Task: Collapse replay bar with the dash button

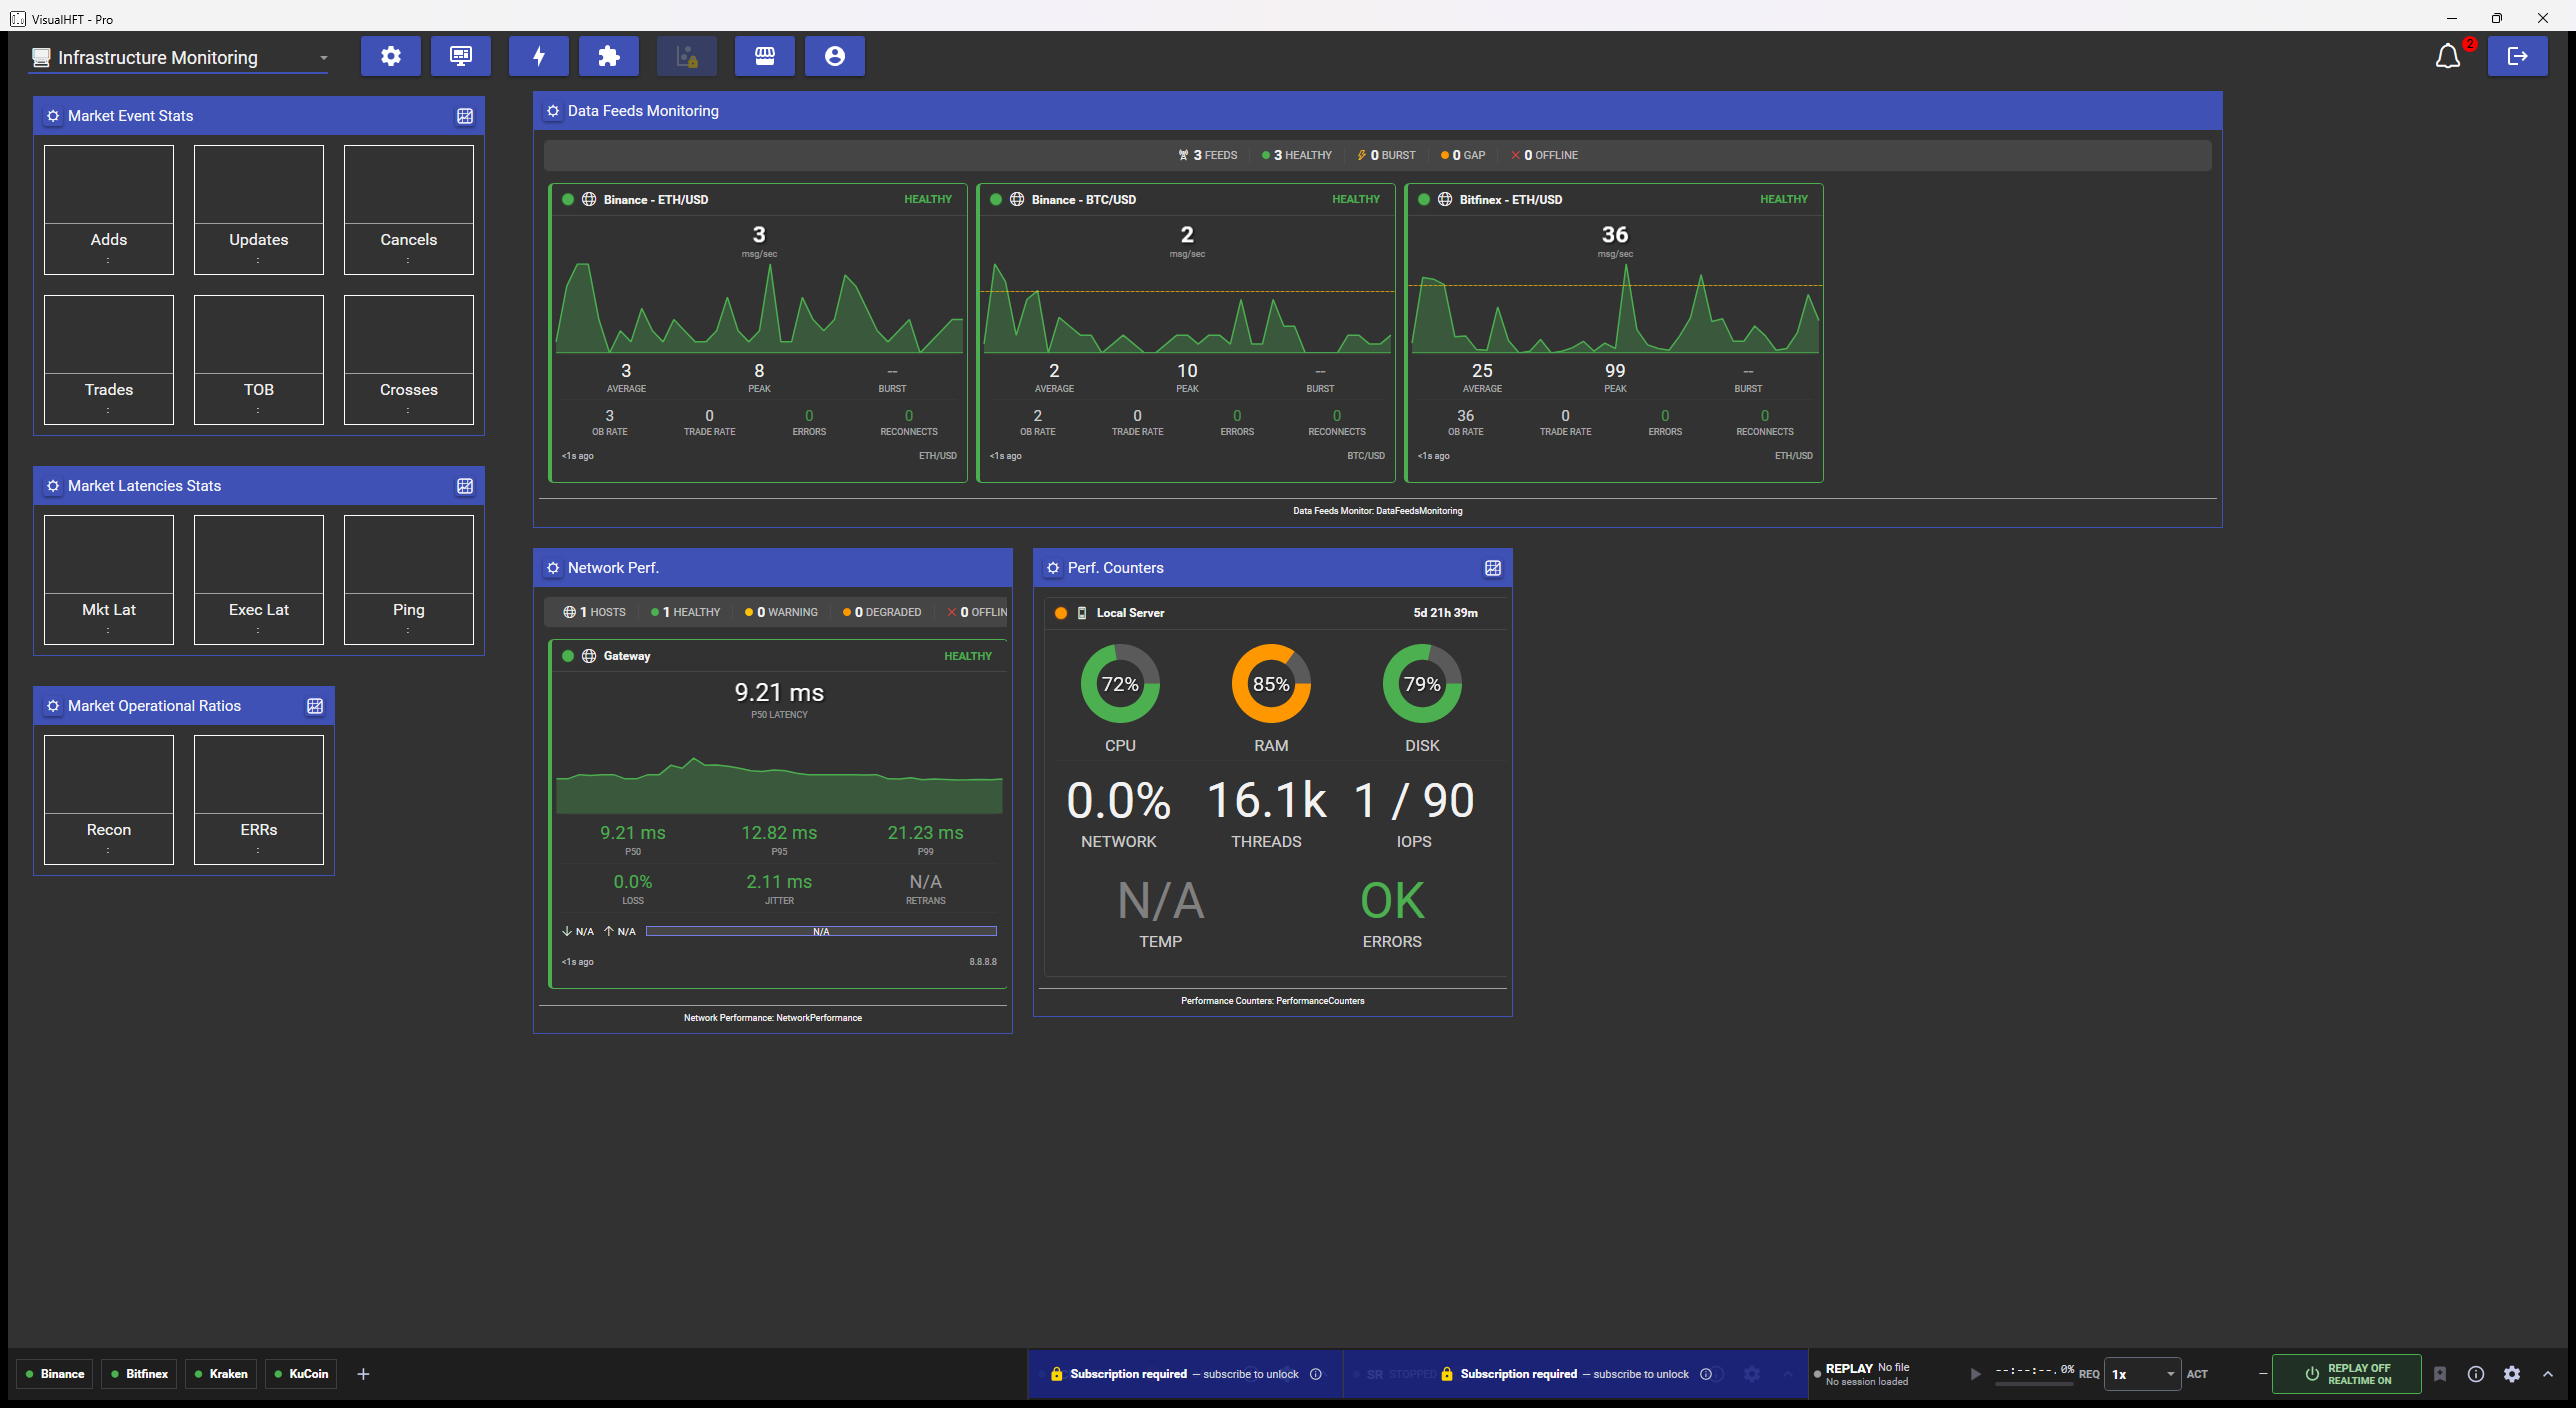Action: coord(2262,1374)
